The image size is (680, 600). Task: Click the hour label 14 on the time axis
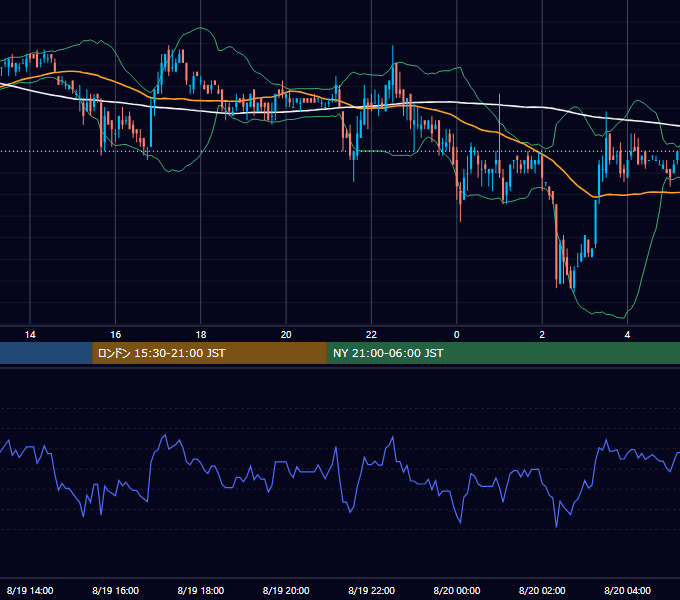coord(30,335)
